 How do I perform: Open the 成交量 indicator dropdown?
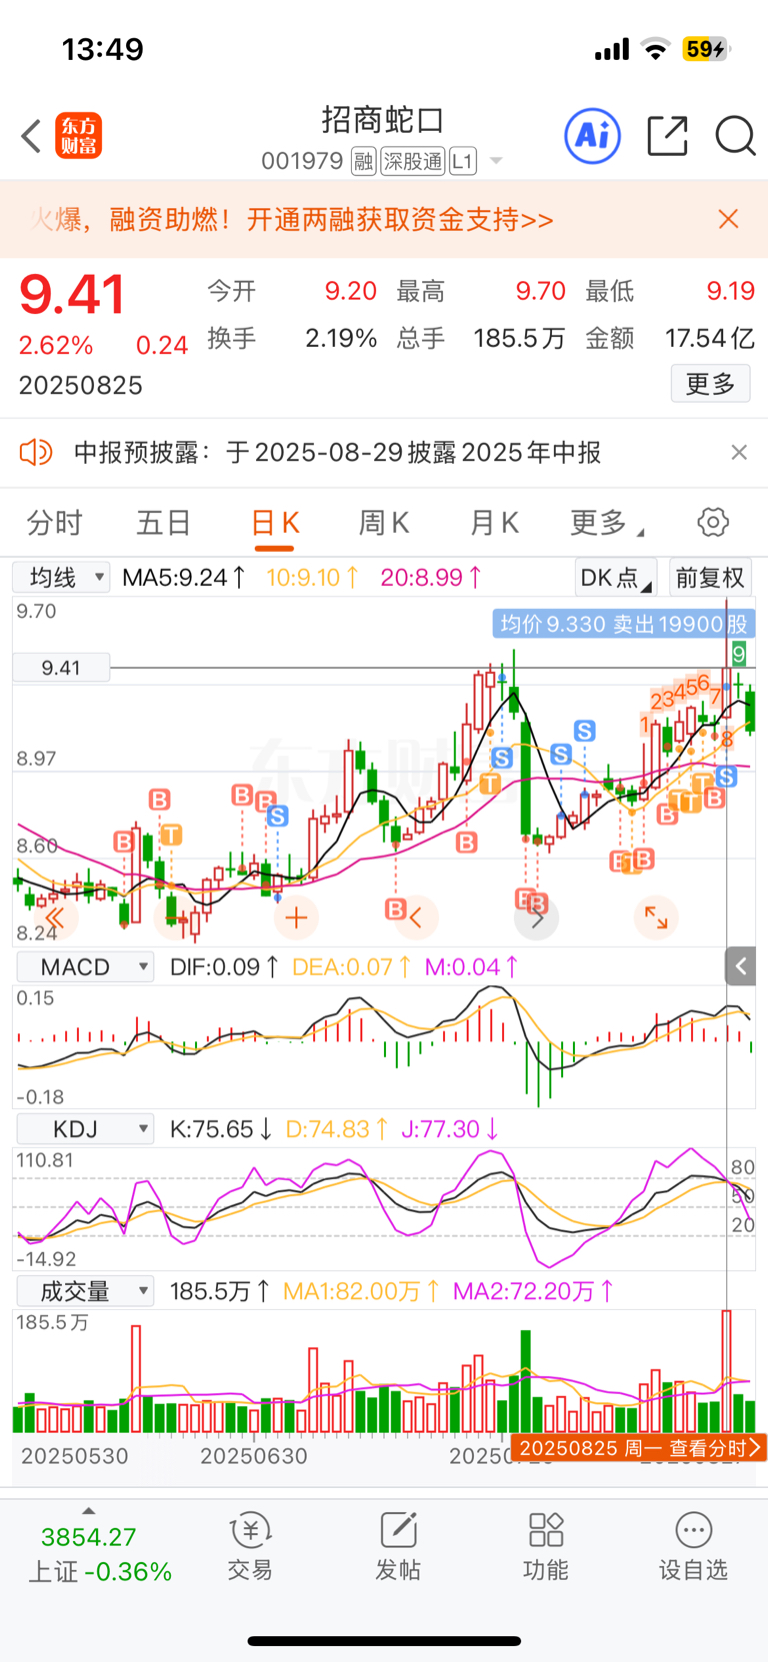pyautogui.click(x=85, y=1291)
